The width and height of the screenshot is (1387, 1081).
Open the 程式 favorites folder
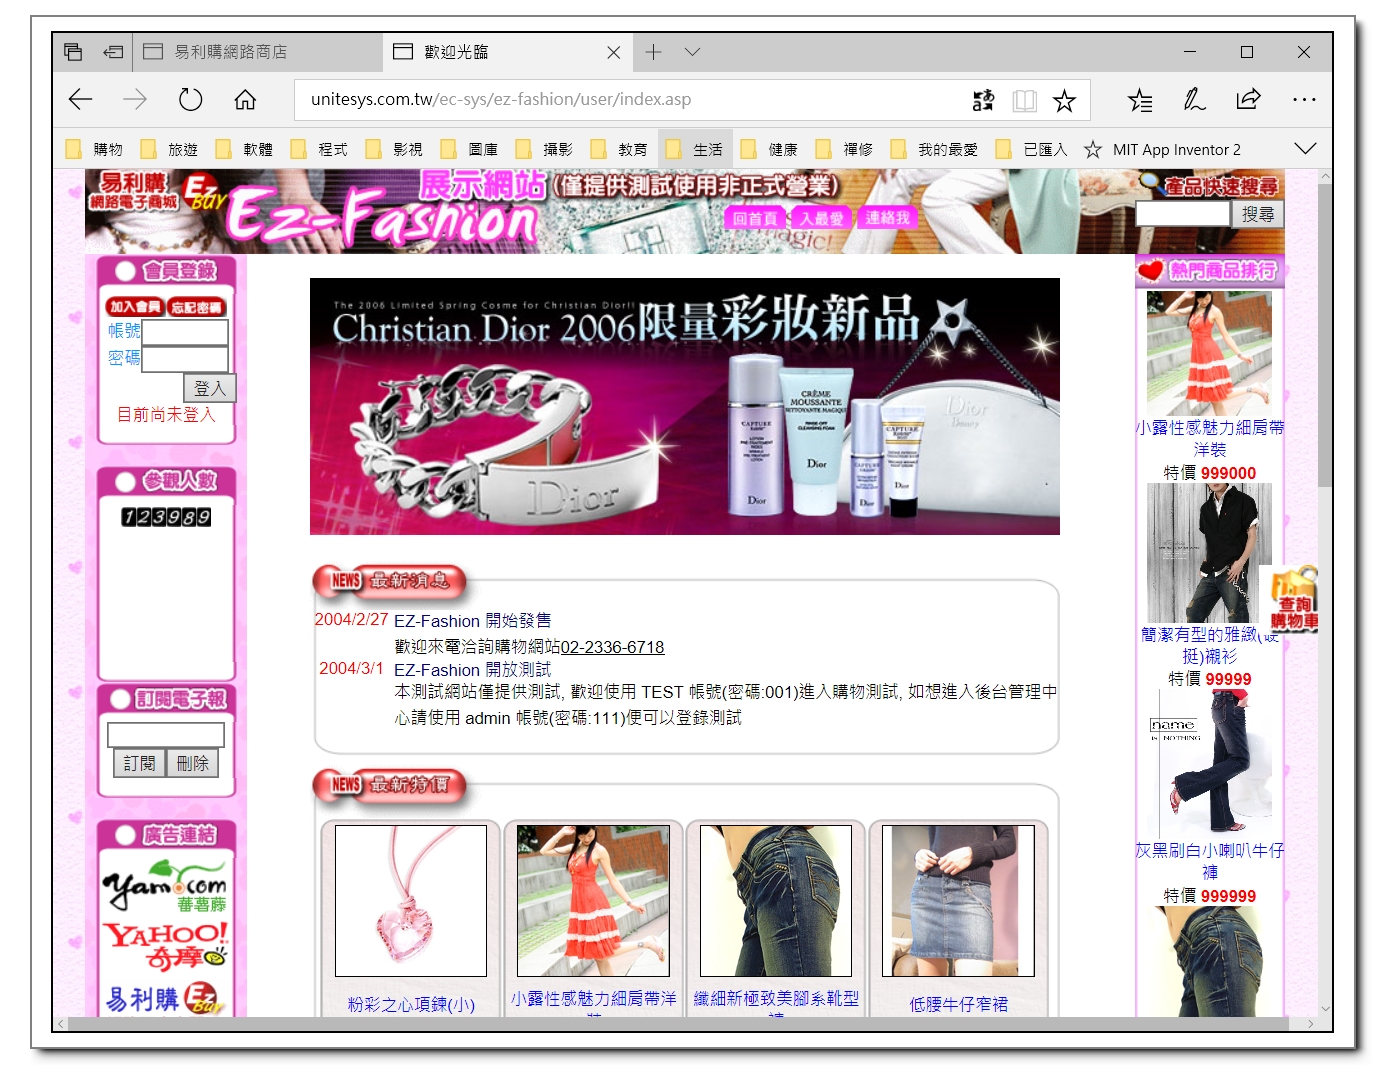pyautogui.click(x=319, y=150)
